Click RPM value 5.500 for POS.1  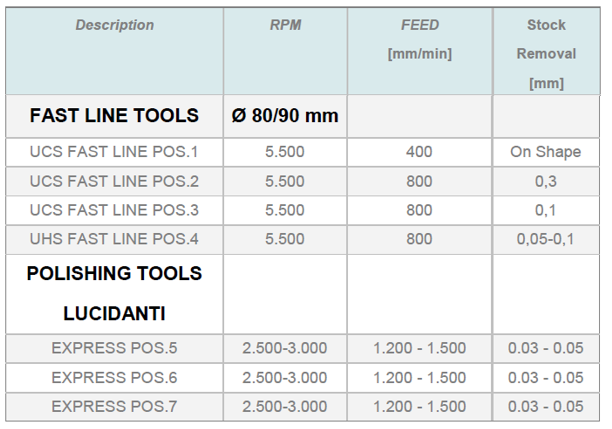(285, 152)
